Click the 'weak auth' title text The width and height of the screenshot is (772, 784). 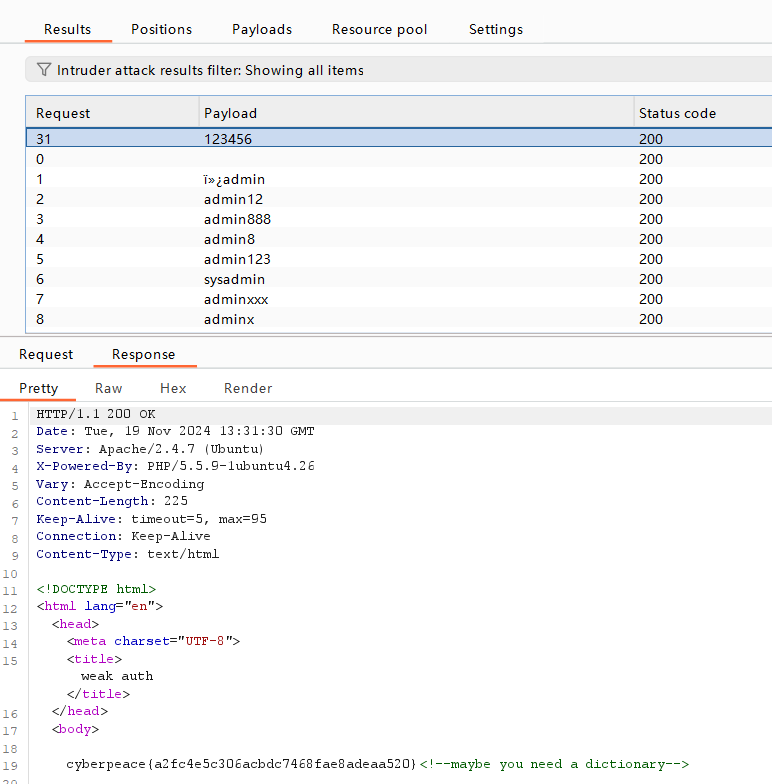pos(117,676)
